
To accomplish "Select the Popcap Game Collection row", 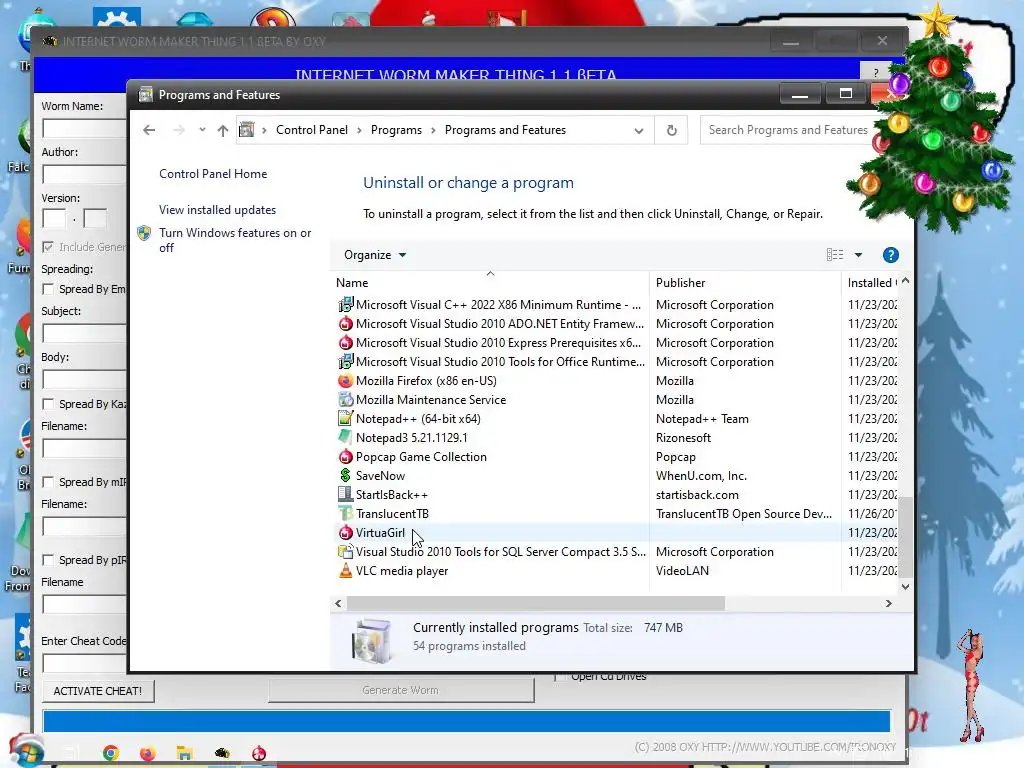I will click(x=614, y=456).
